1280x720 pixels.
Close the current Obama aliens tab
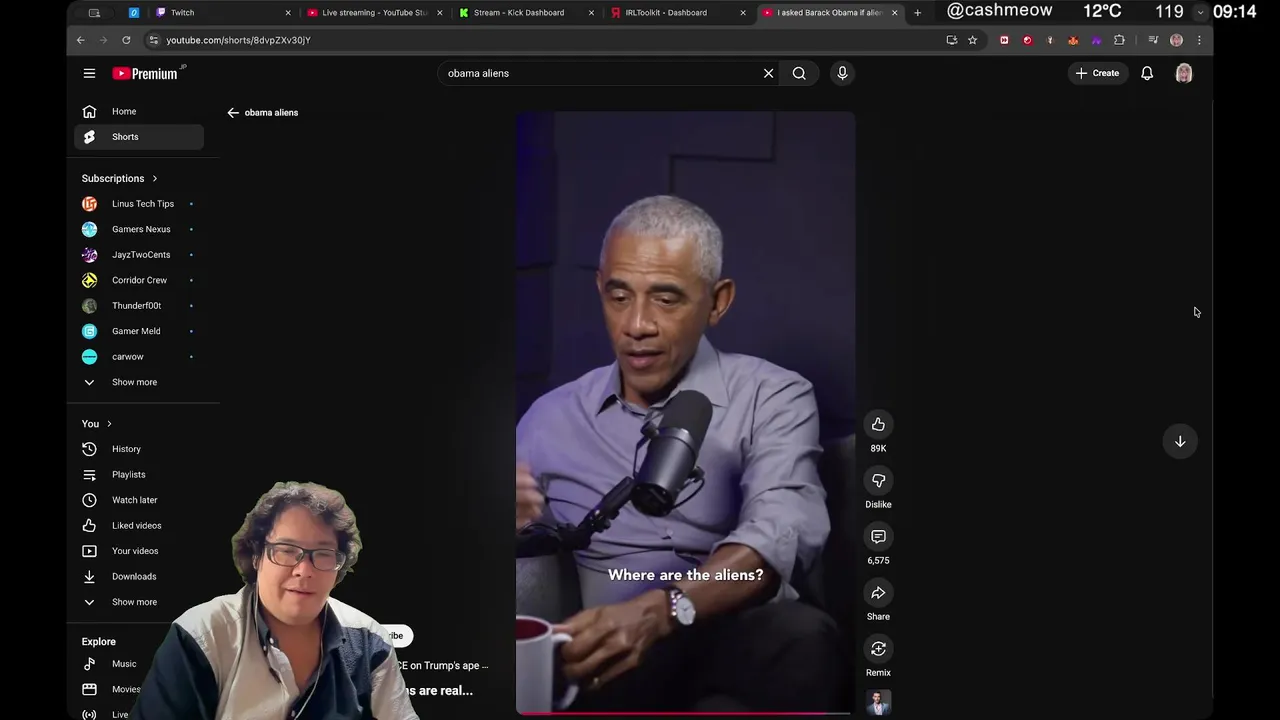point(894,13)
